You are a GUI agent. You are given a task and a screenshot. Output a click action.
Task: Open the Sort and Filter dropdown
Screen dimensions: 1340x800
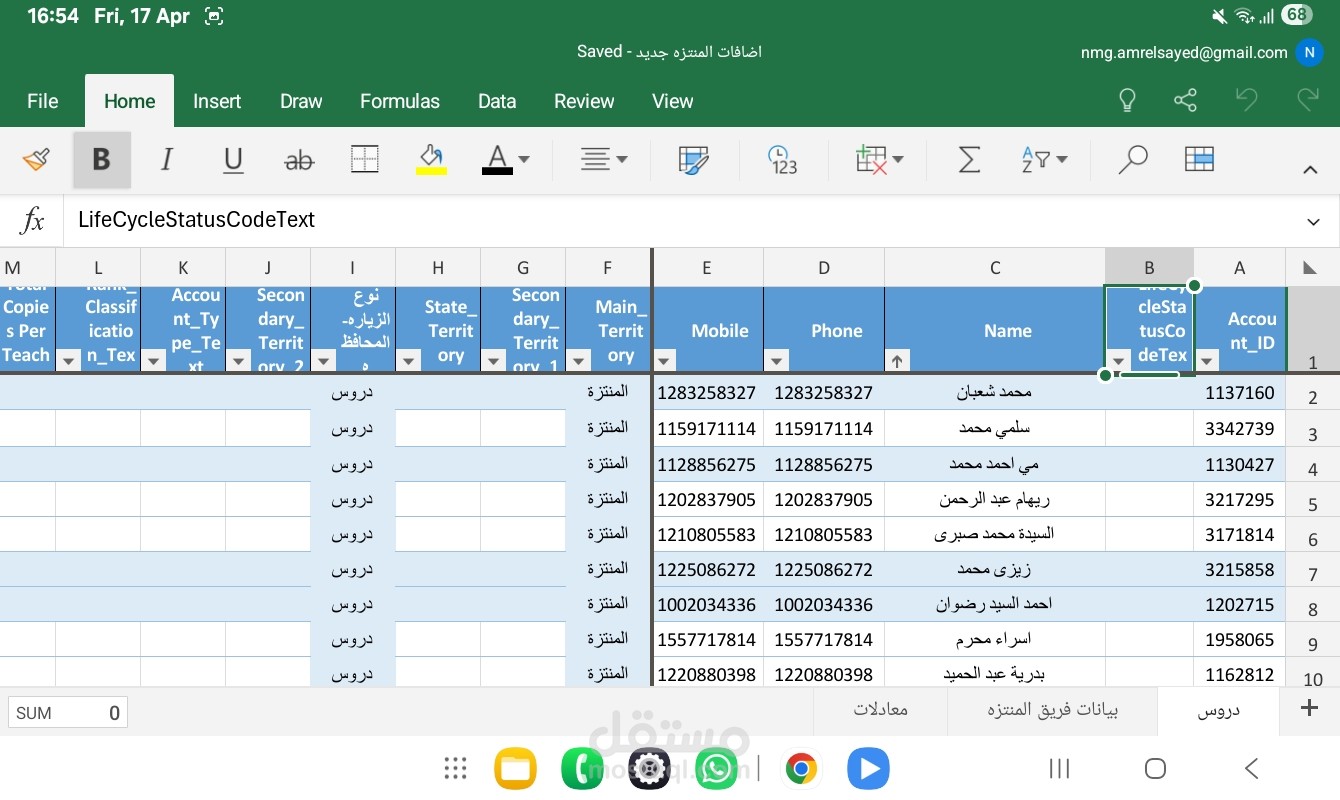(1044, 160)
